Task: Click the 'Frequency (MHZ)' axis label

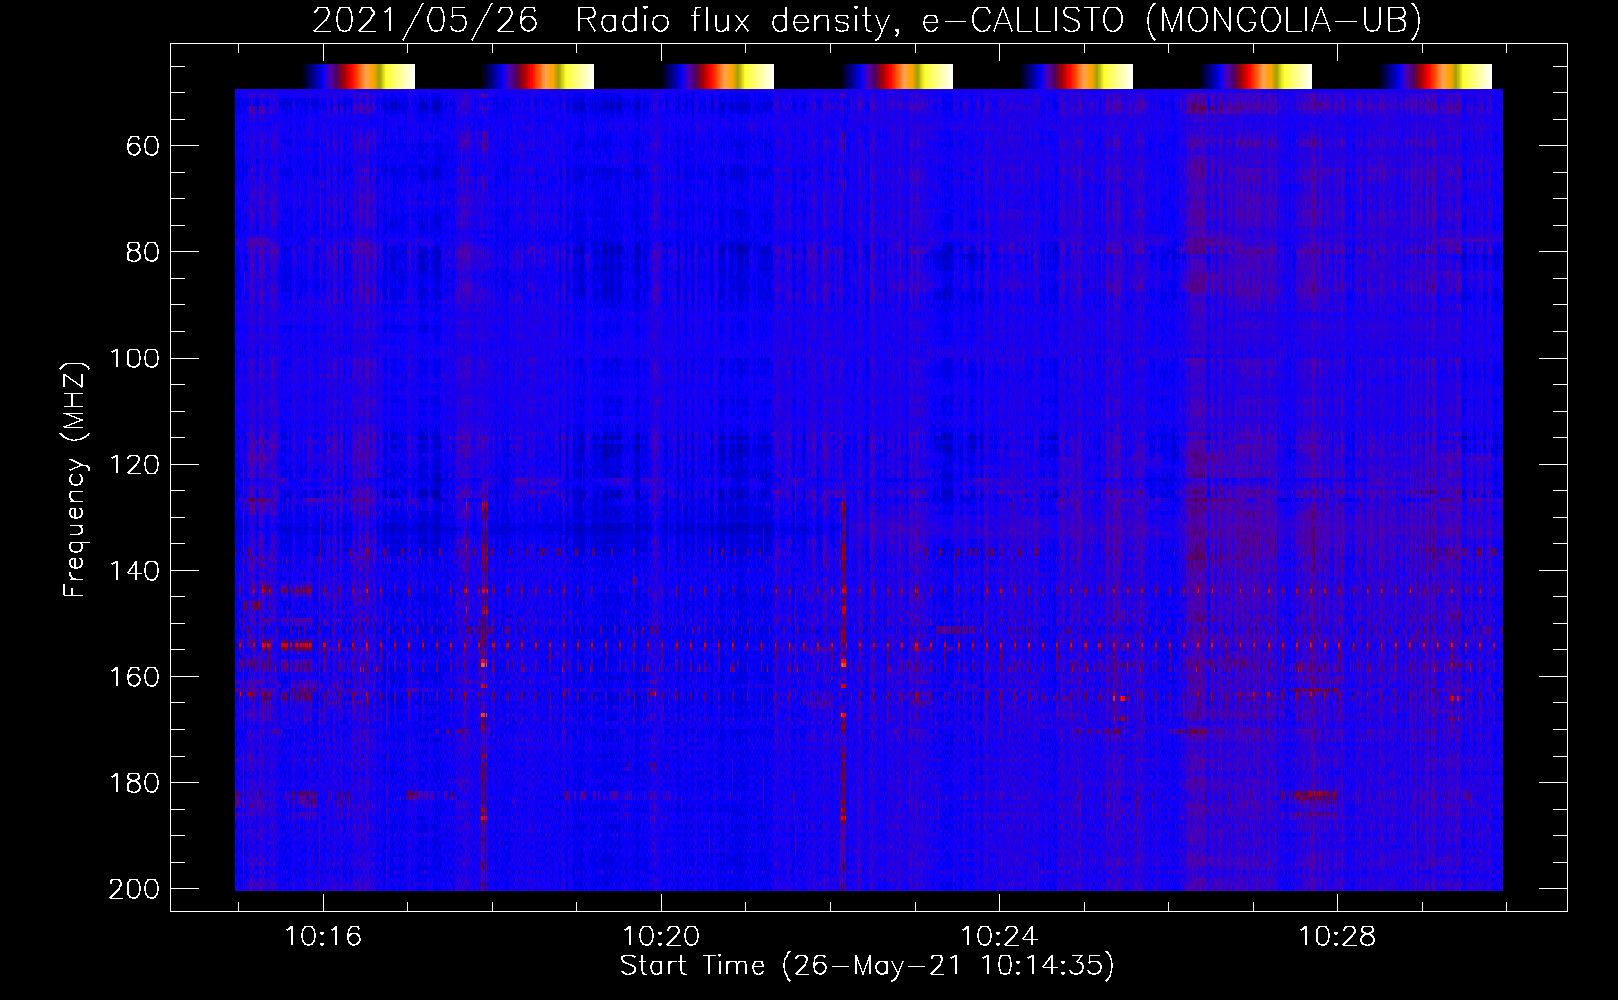Action: (75, 479)
